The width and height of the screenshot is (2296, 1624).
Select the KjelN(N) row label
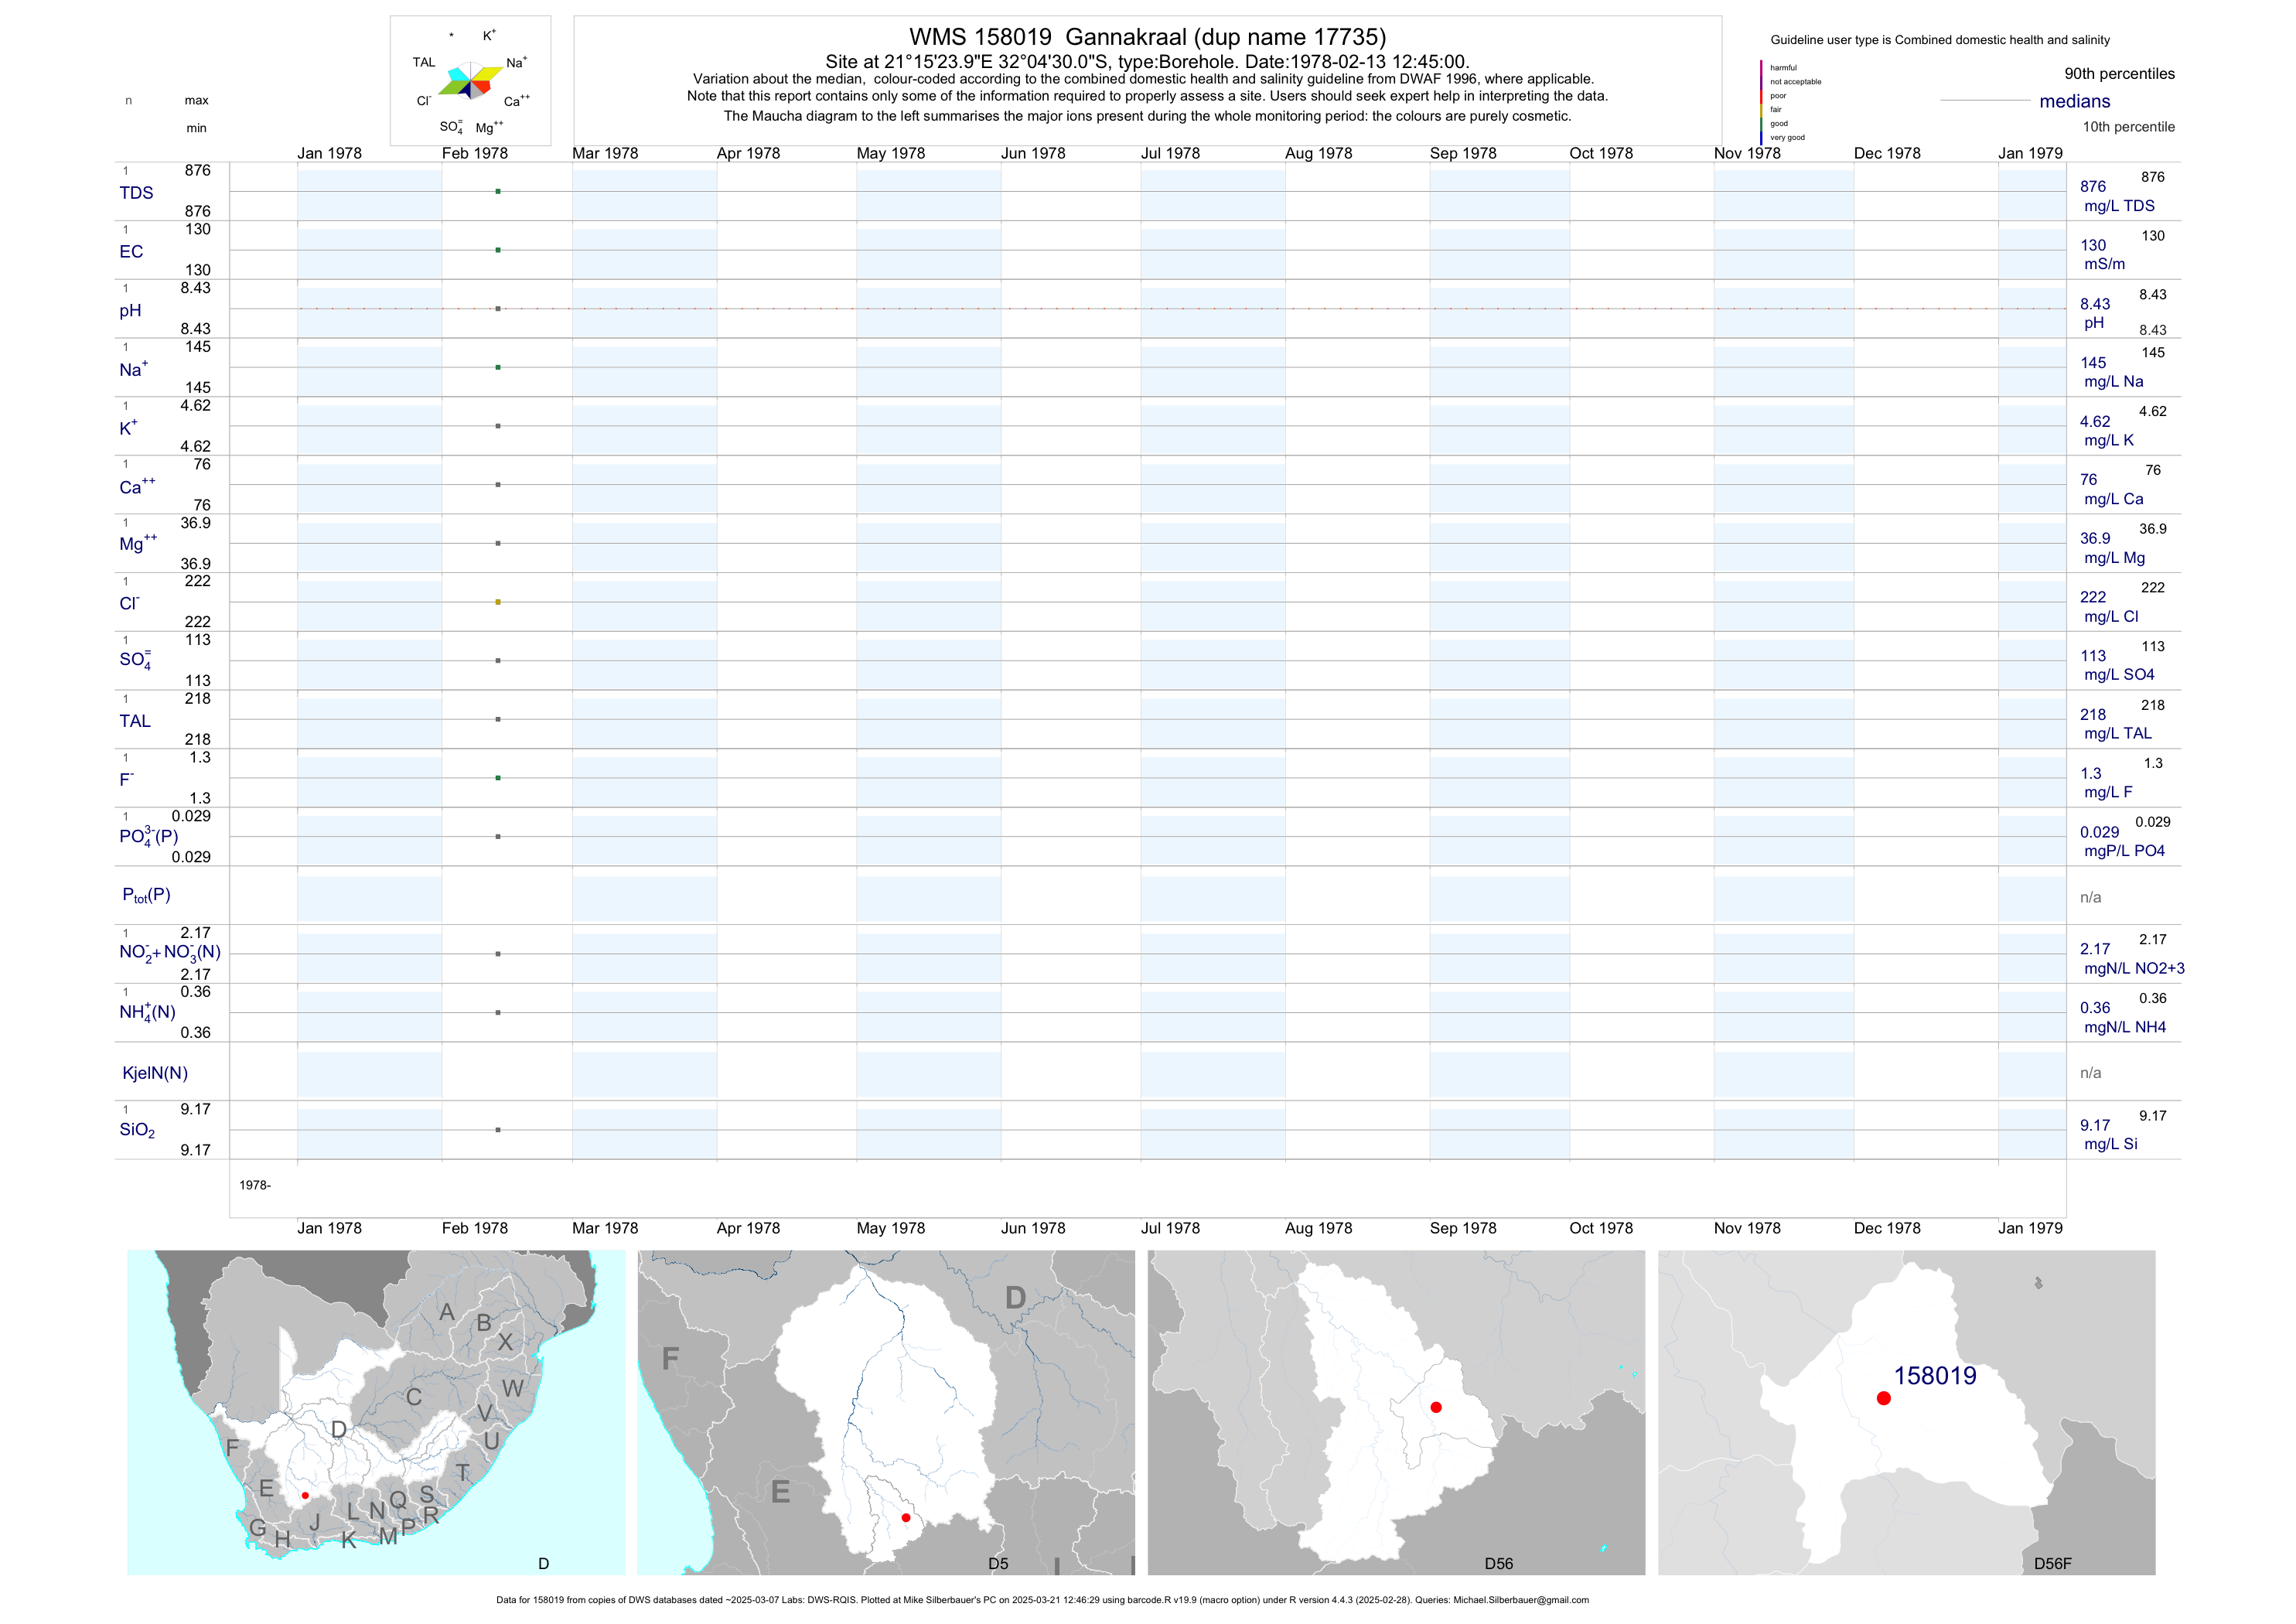tap(155, 1073)
